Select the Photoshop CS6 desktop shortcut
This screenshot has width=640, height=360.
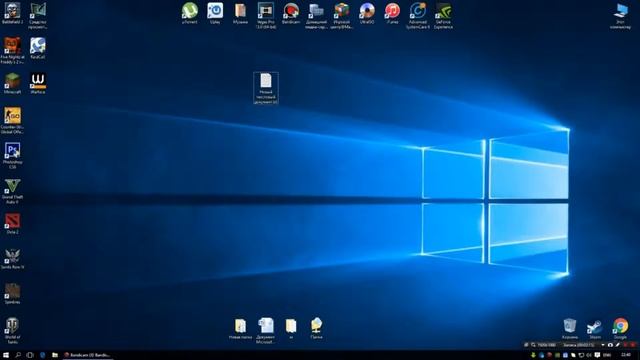pyautogui.click(x=13, y=156)
